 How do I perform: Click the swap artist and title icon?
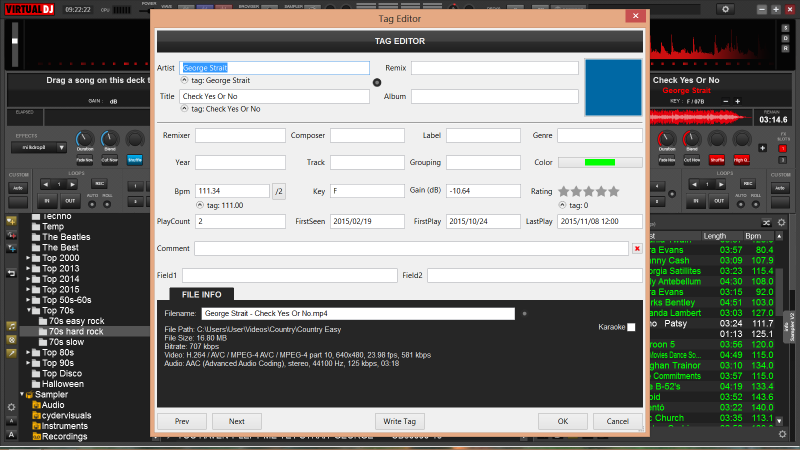point(377,82)
